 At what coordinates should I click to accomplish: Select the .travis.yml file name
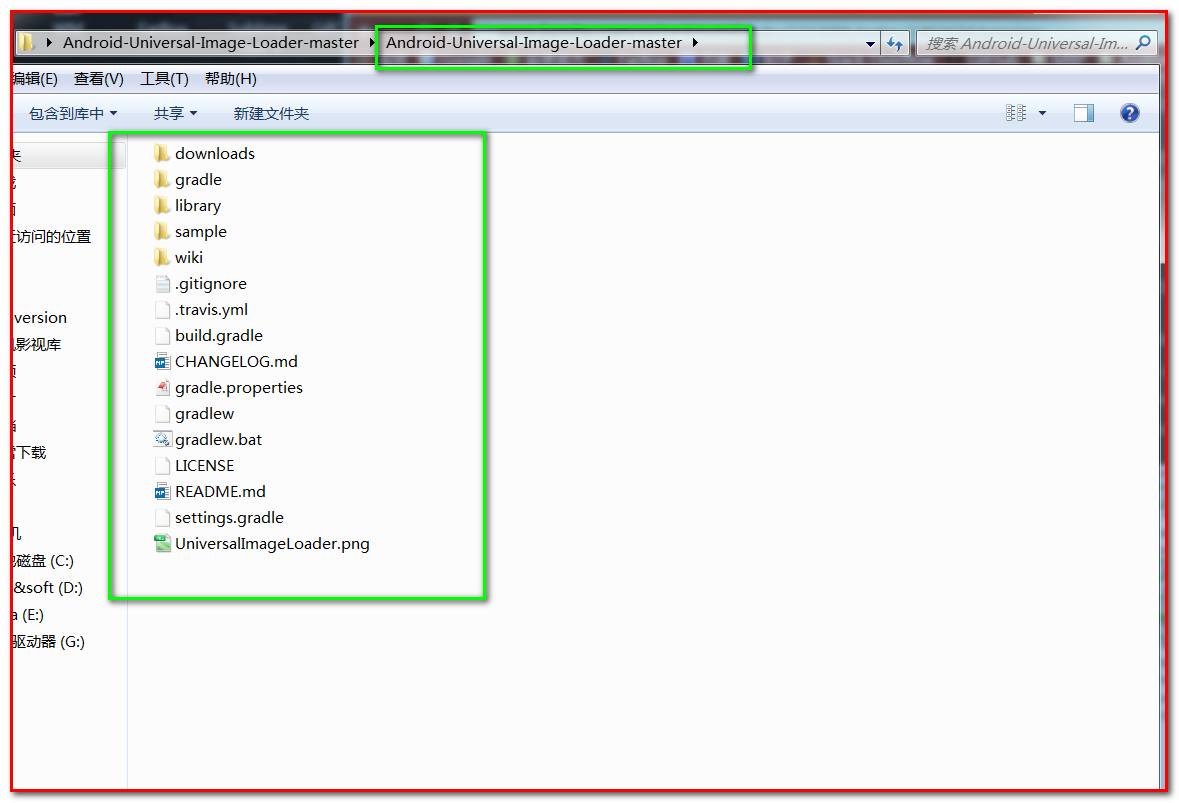click(211, 310)
